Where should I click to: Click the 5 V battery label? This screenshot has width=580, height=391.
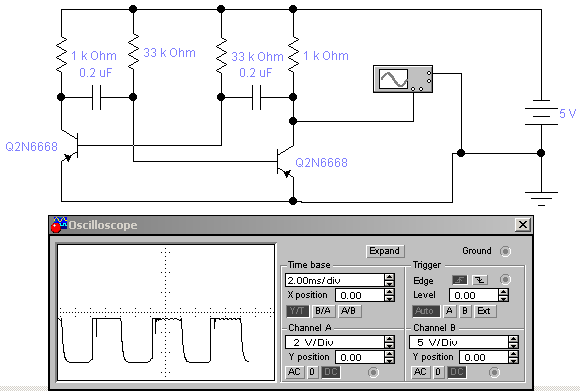(567, 113)
